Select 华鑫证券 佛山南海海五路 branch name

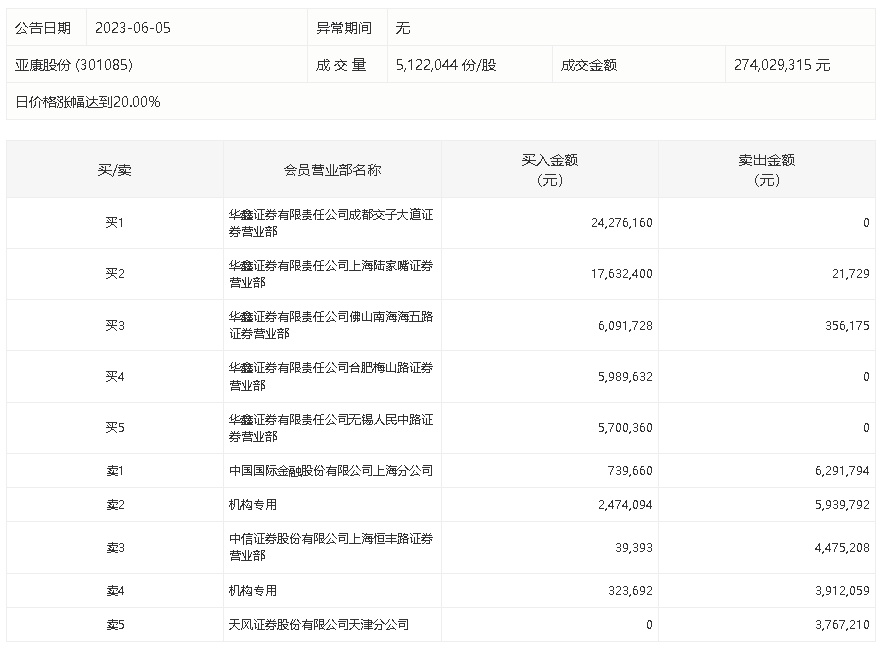click(331, 325)
